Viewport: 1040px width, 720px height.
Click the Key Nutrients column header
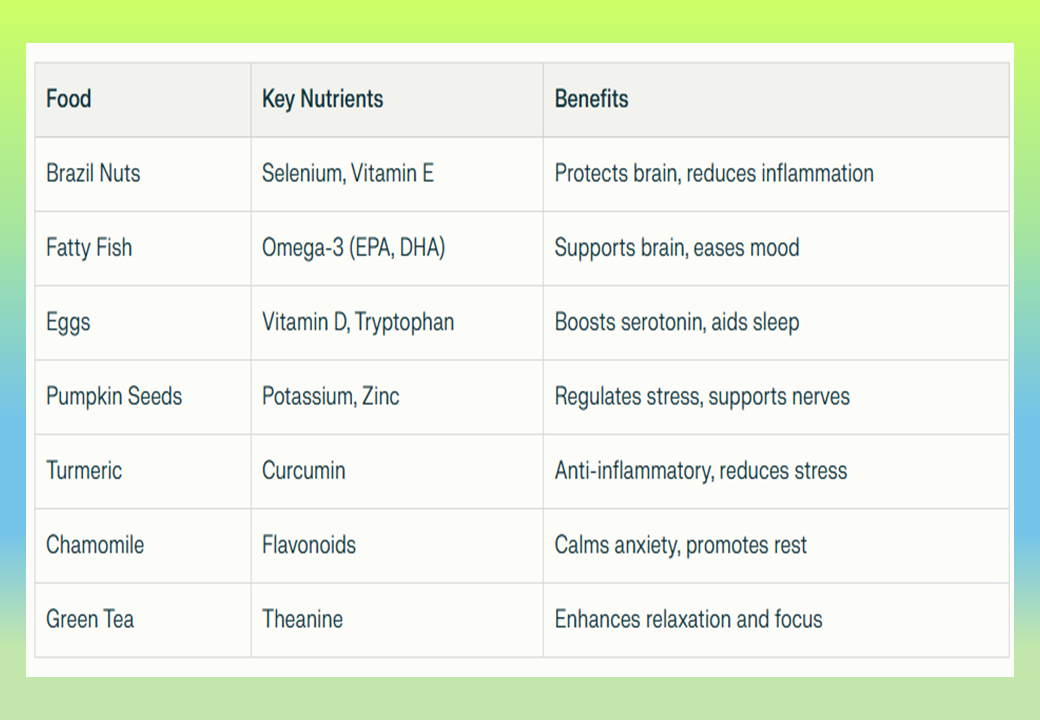point(322,99)
